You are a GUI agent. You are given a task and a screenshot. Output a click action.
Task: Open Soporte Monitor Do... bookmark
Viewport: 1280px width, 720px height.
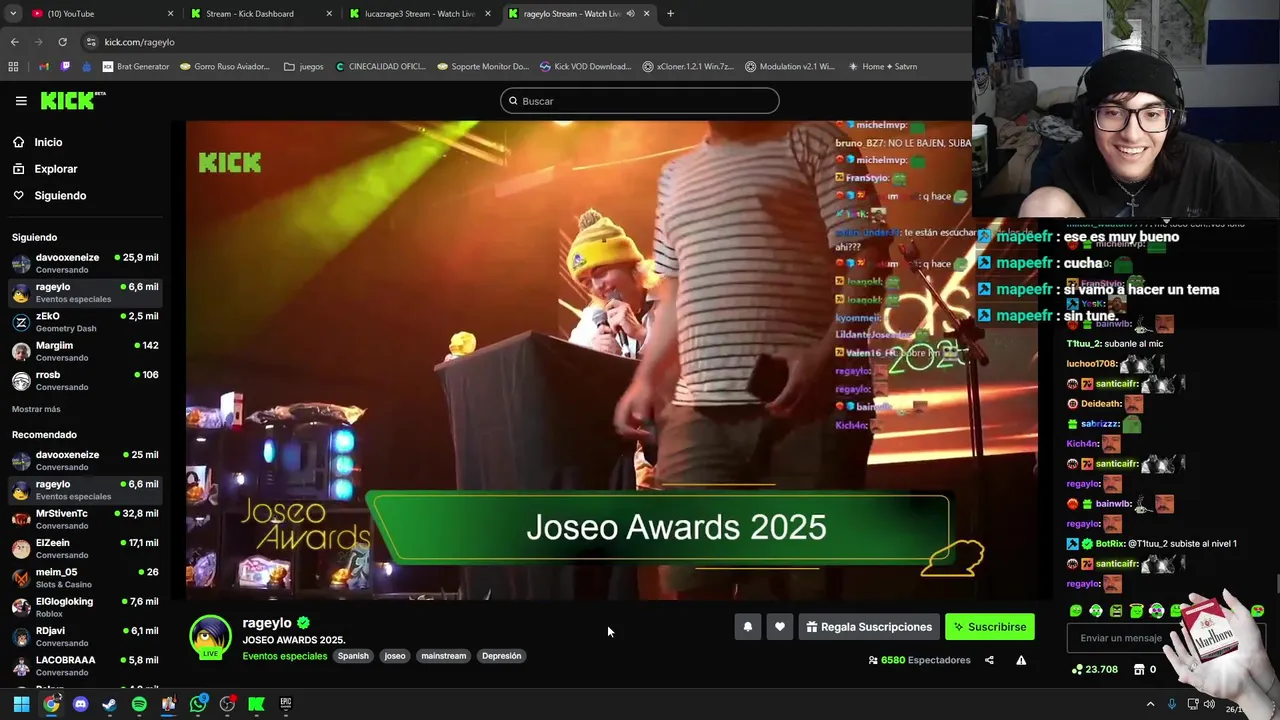coord(483,67)
